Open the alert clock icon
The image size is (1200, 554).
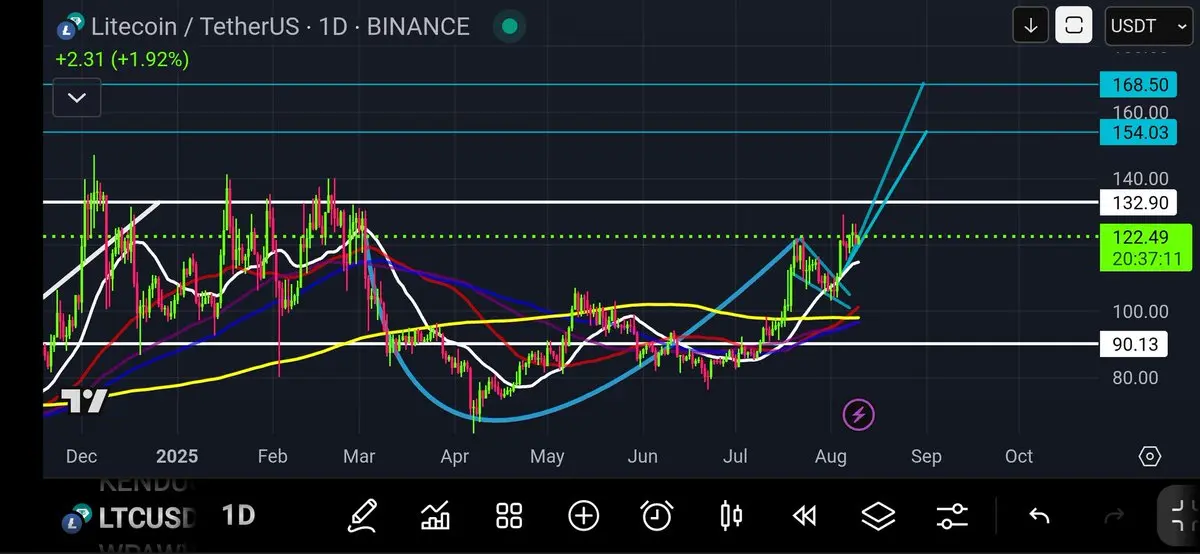point(656,516)
